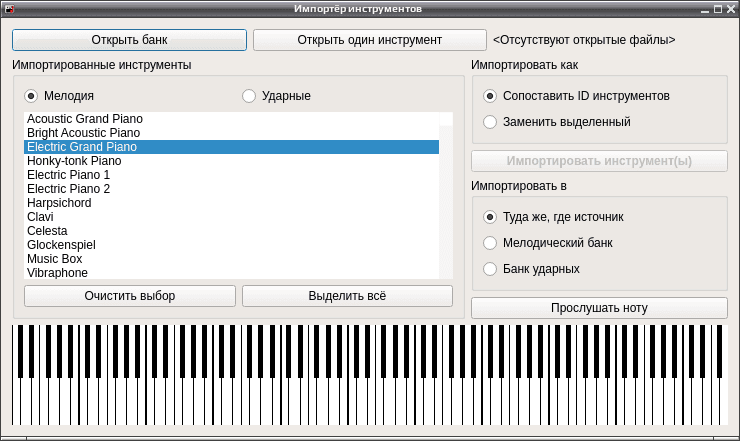The image size is (740, 441).
Task: Select Clavi in instrument list
Action: (x=231, y=217)
